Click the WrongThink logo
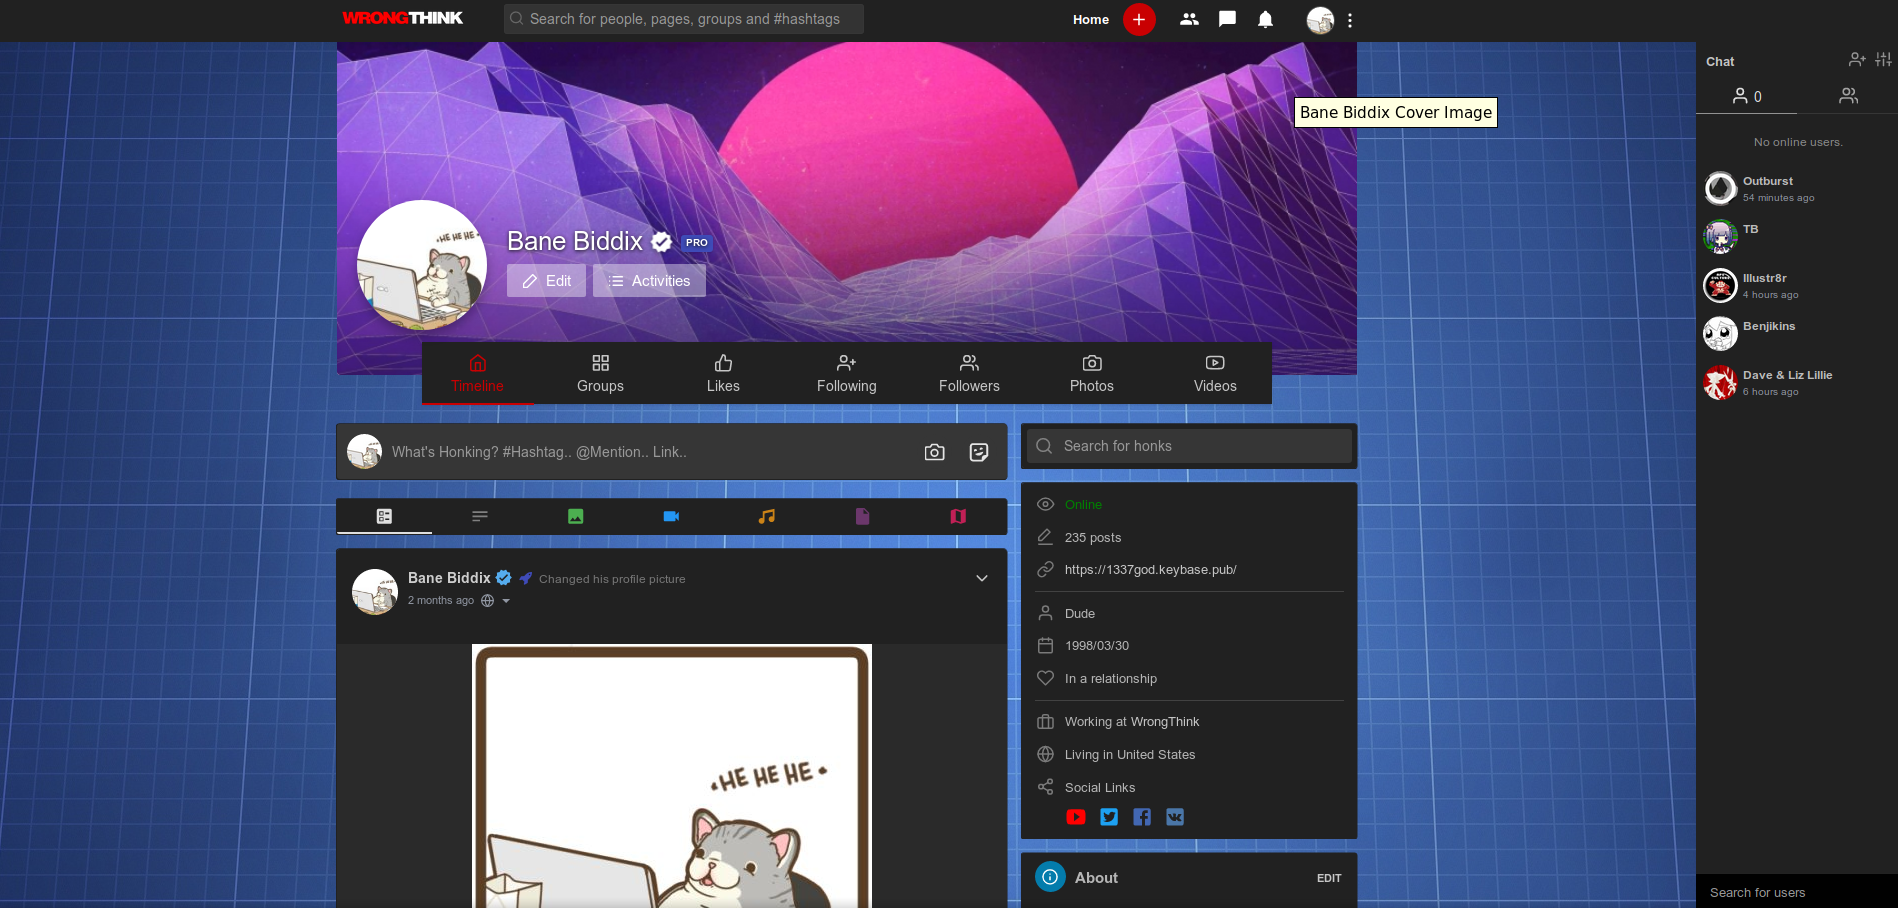Image resolution: width=1898 pixels, height=908 pixels. click(x=402, y=18)
